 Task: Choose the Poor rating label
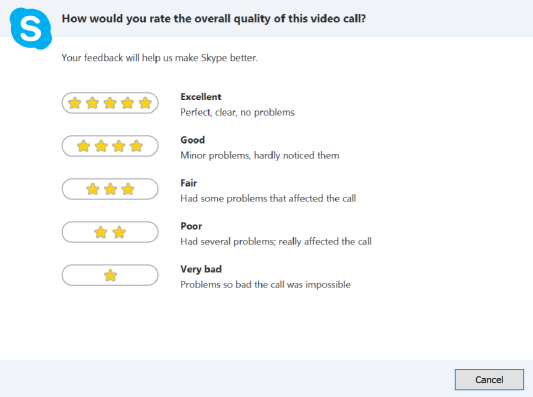(191, 226)
